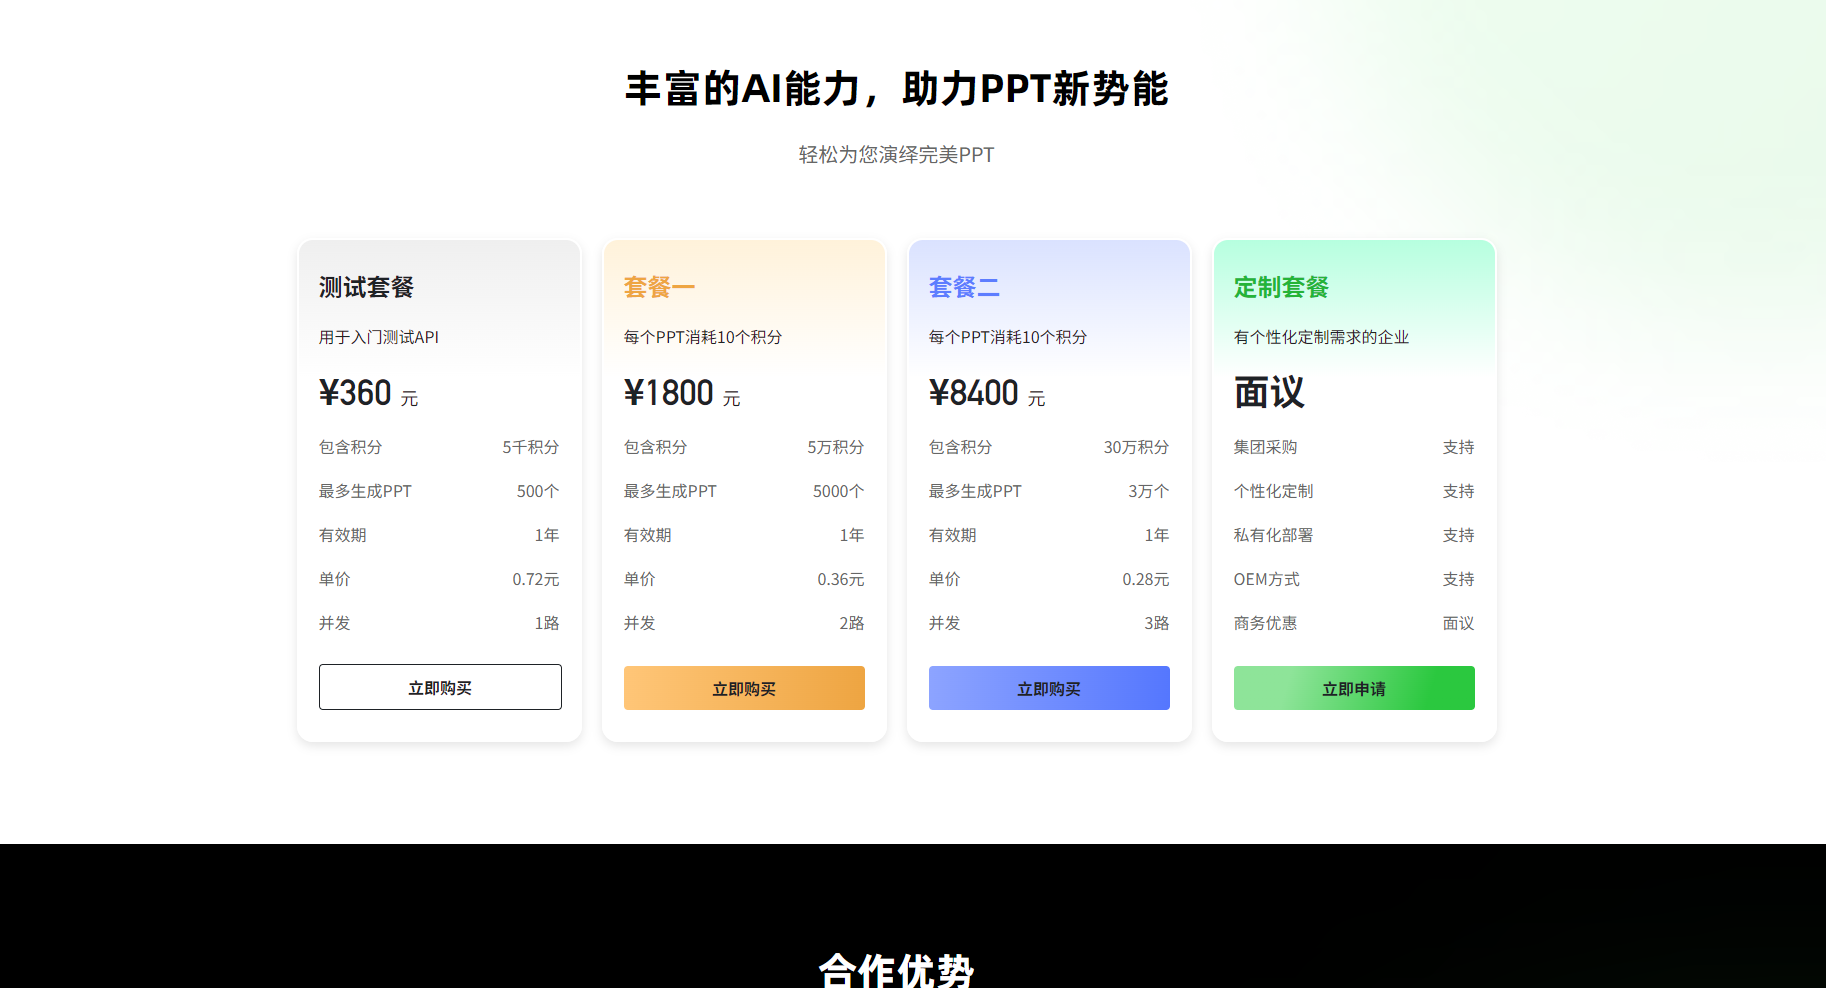Click the ¥360 price
The width and height of the screenshot is (1826, 988).
(356, 393)
